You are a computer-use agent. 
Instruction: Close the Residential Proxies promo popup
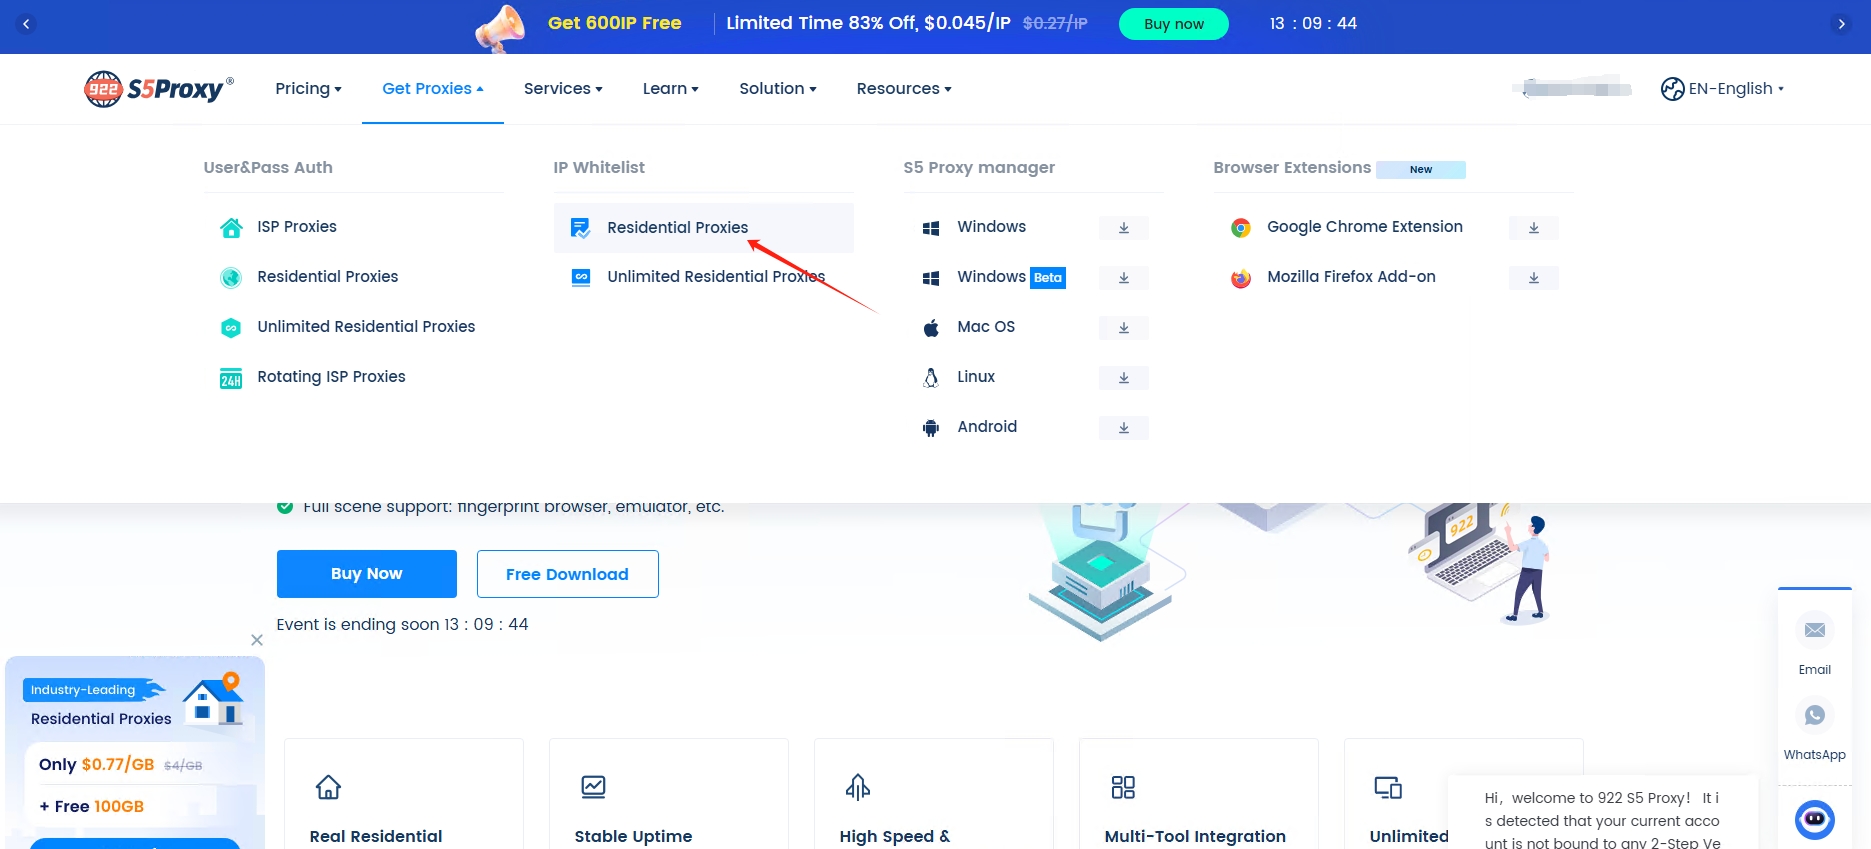coord(257,640)
